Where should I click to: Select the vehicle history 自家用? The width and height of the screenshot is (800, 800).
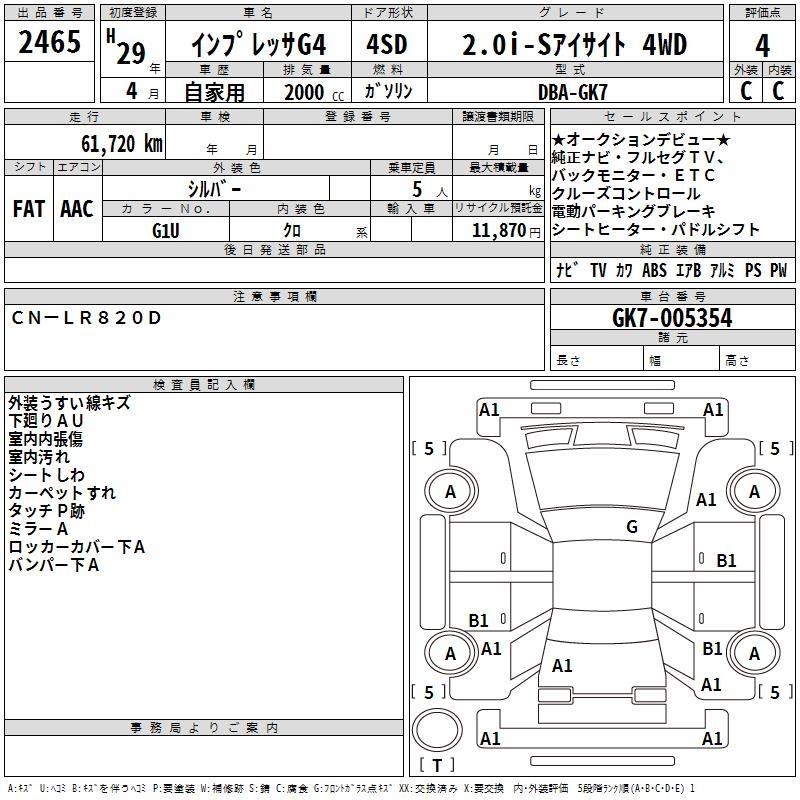click(x=214, y=92)
